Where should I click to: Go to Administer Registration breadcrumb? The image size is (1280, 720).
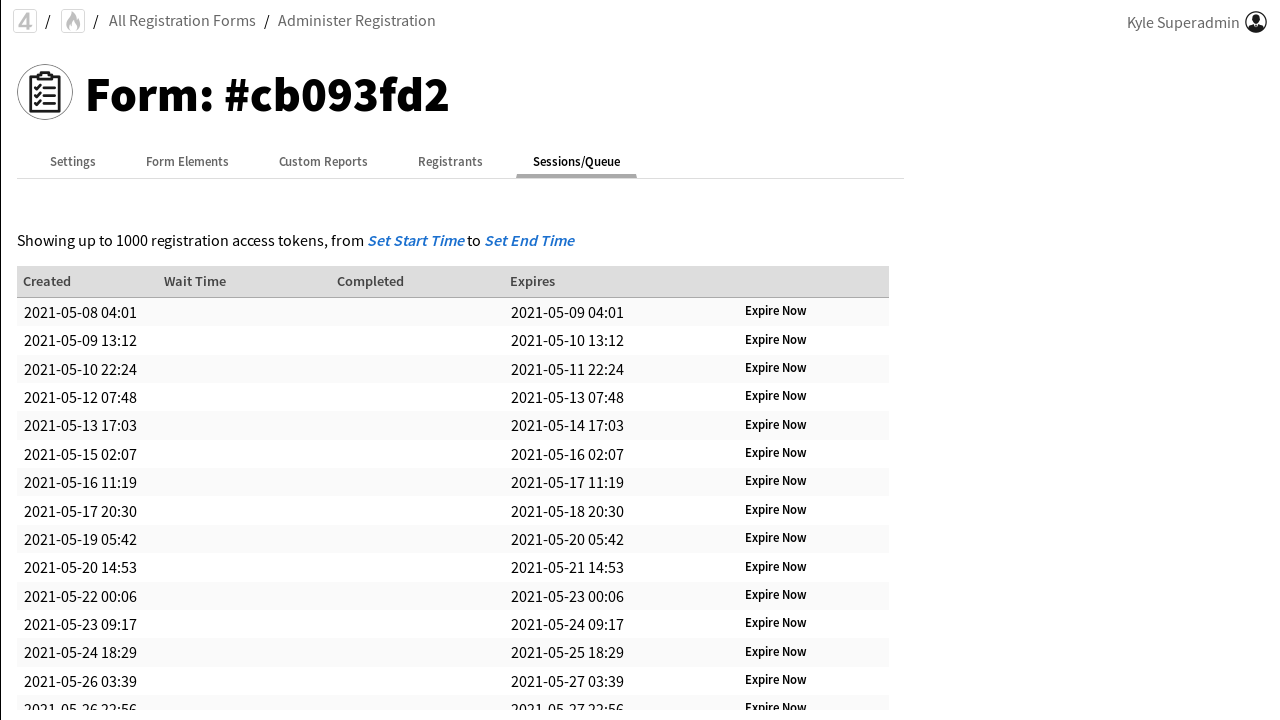tap(356, 21)
